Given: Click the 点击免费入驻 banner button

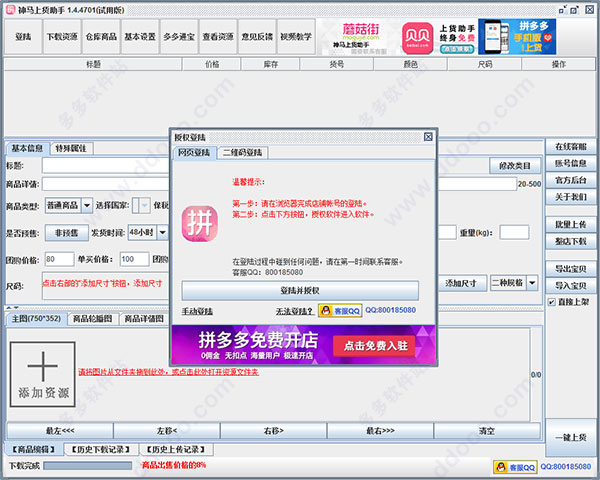Looking at the screenshot, I should (374, 346).
